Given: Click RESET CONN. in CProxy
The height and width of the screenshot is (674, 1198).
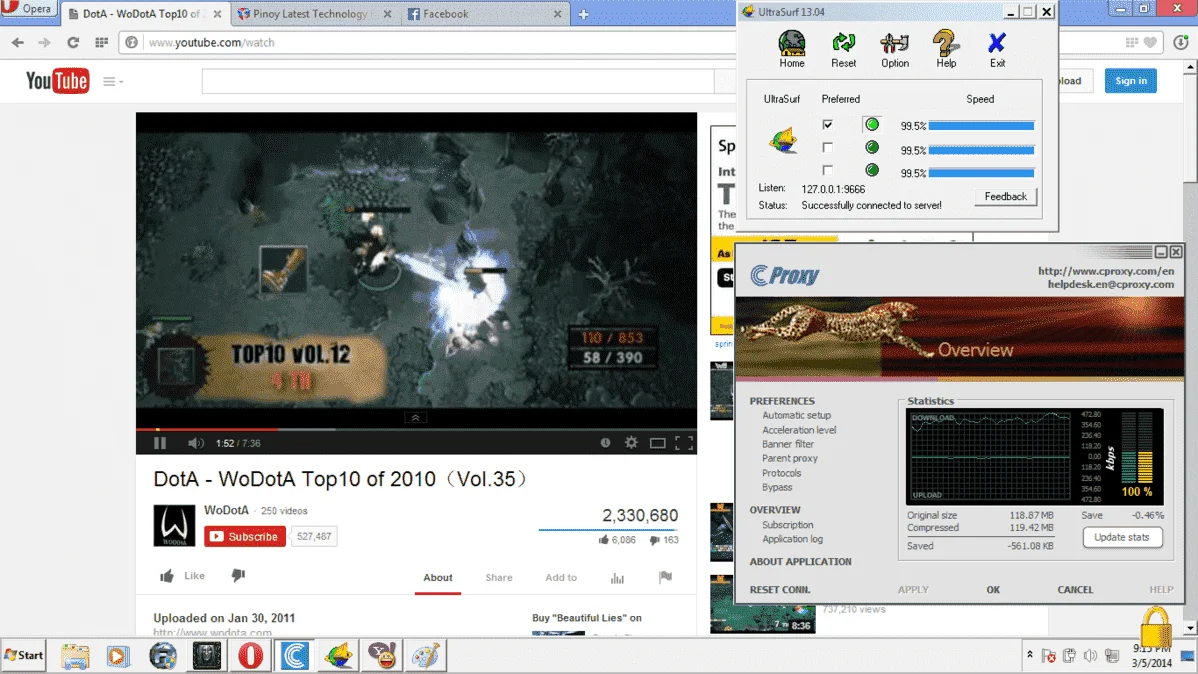Looking at the screenshot, I should pos(779,590).
